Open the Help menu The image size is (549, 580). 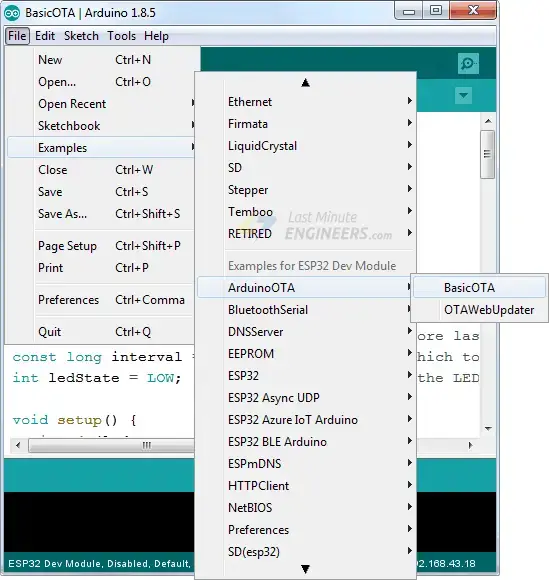point(156,36)
